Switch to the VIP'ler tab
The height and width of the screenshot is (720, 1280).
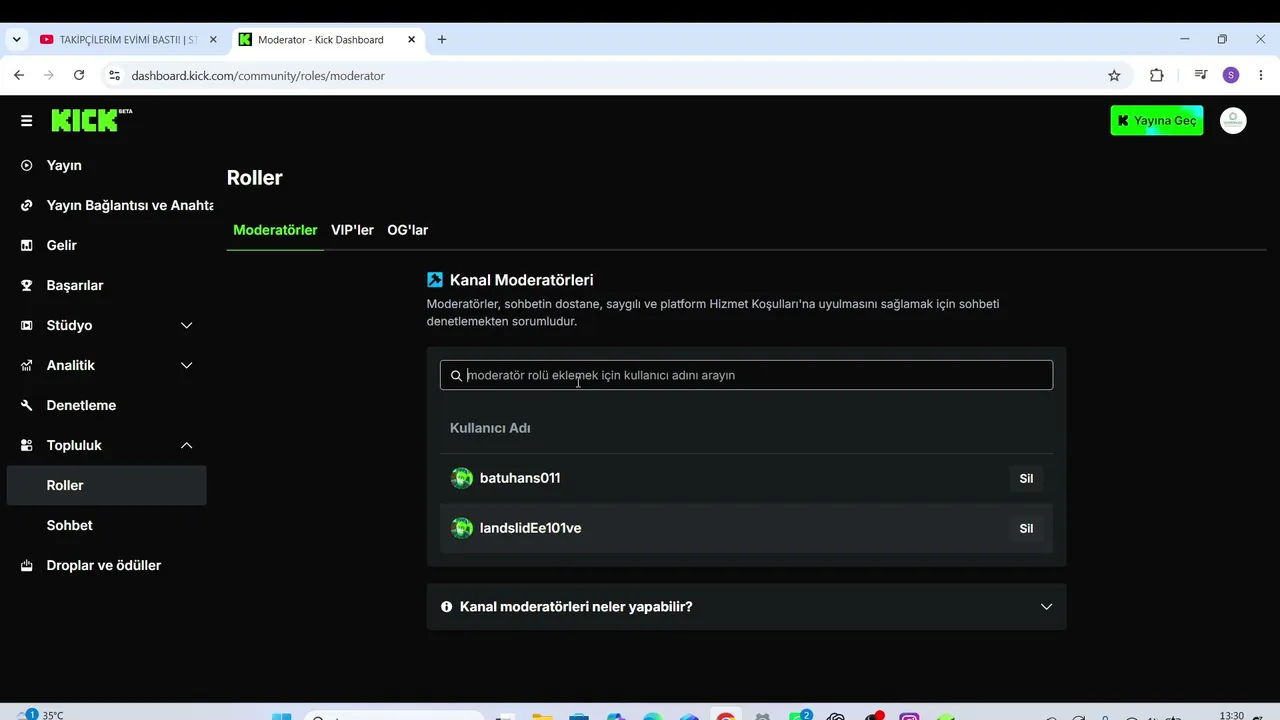coord(352,230)
